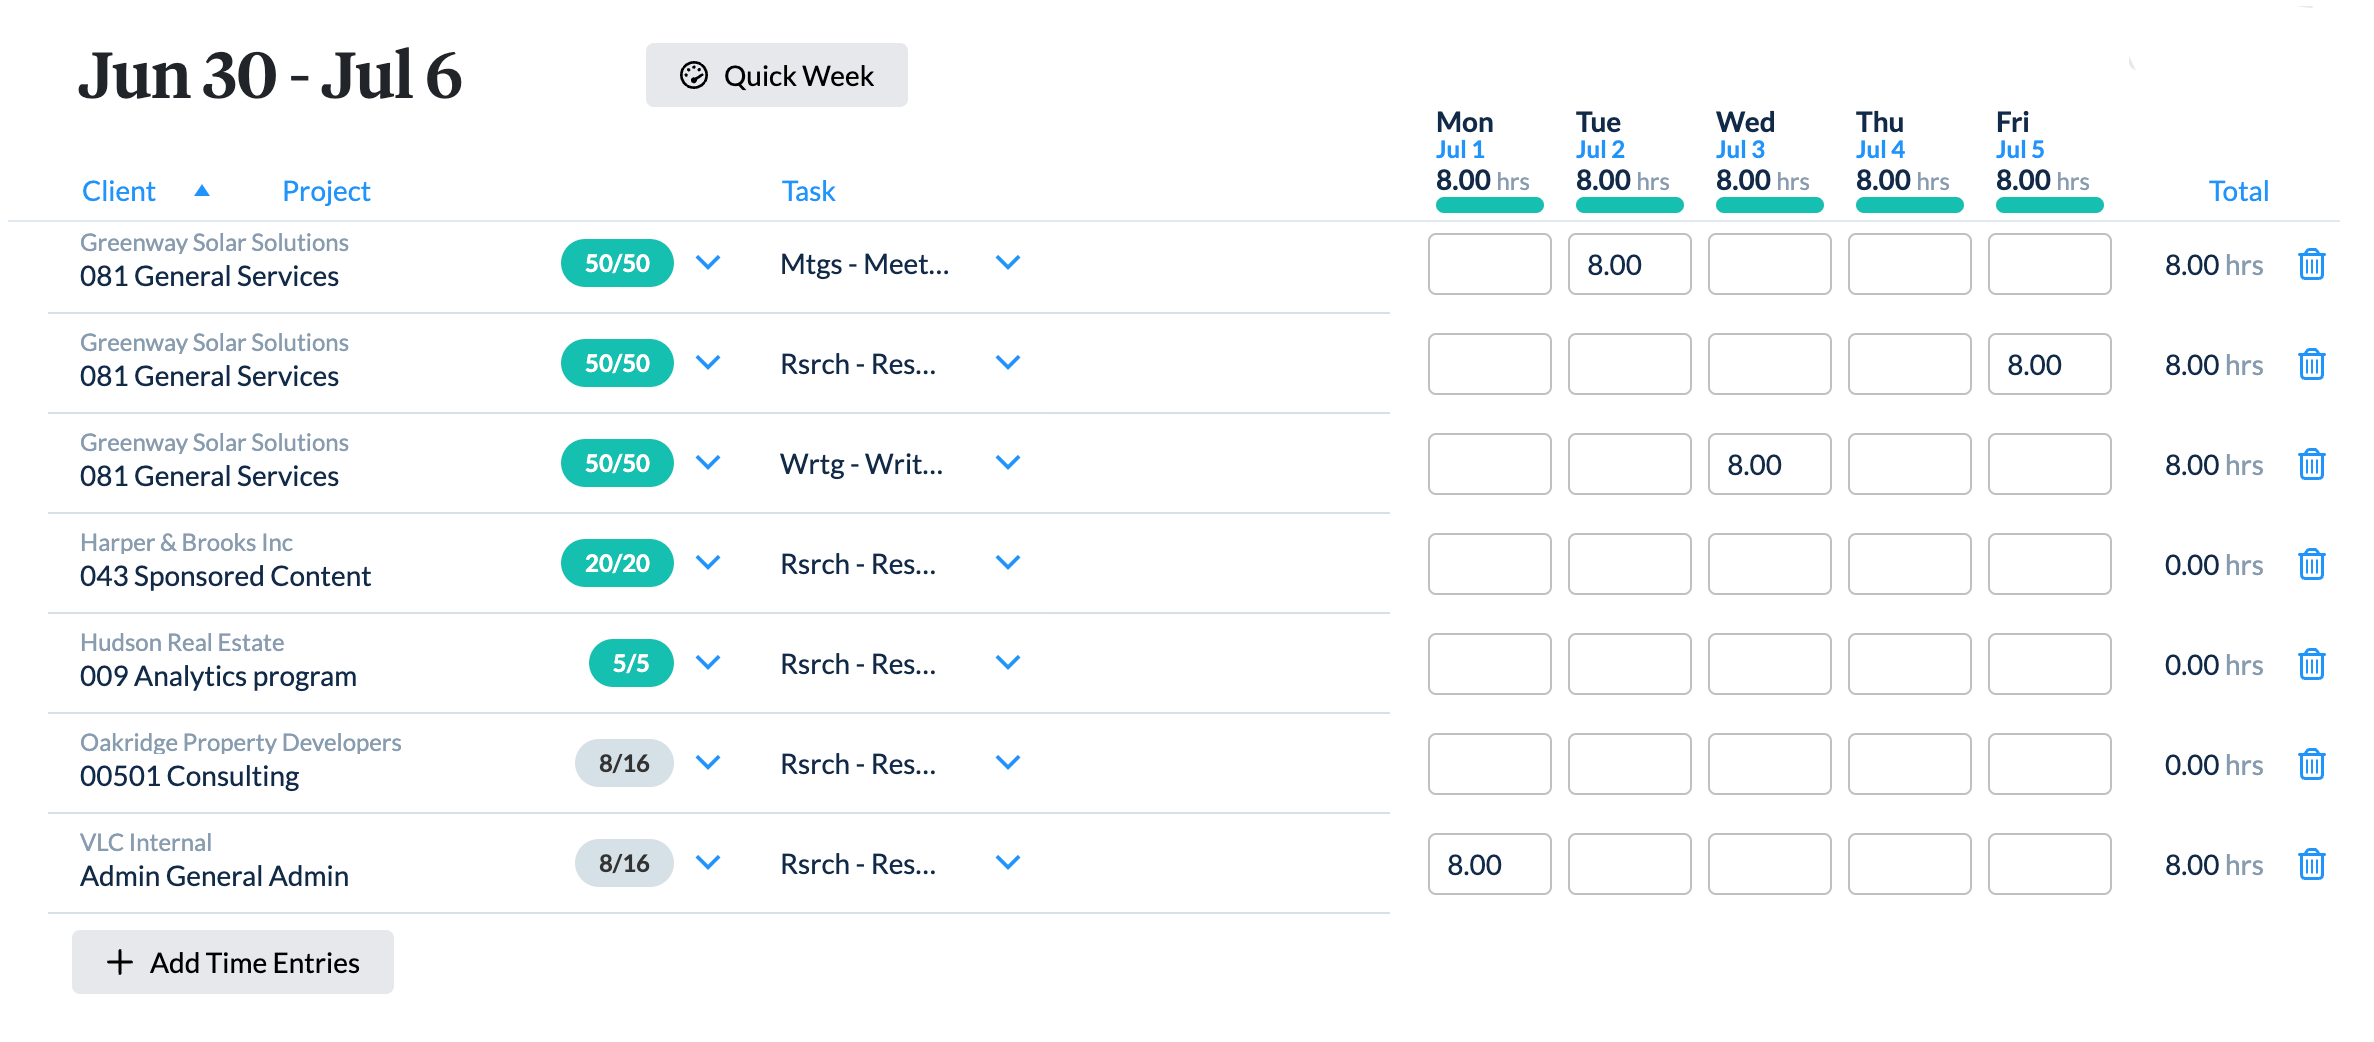Delete the VLC Internal Admin entry

pos(2311,864)
